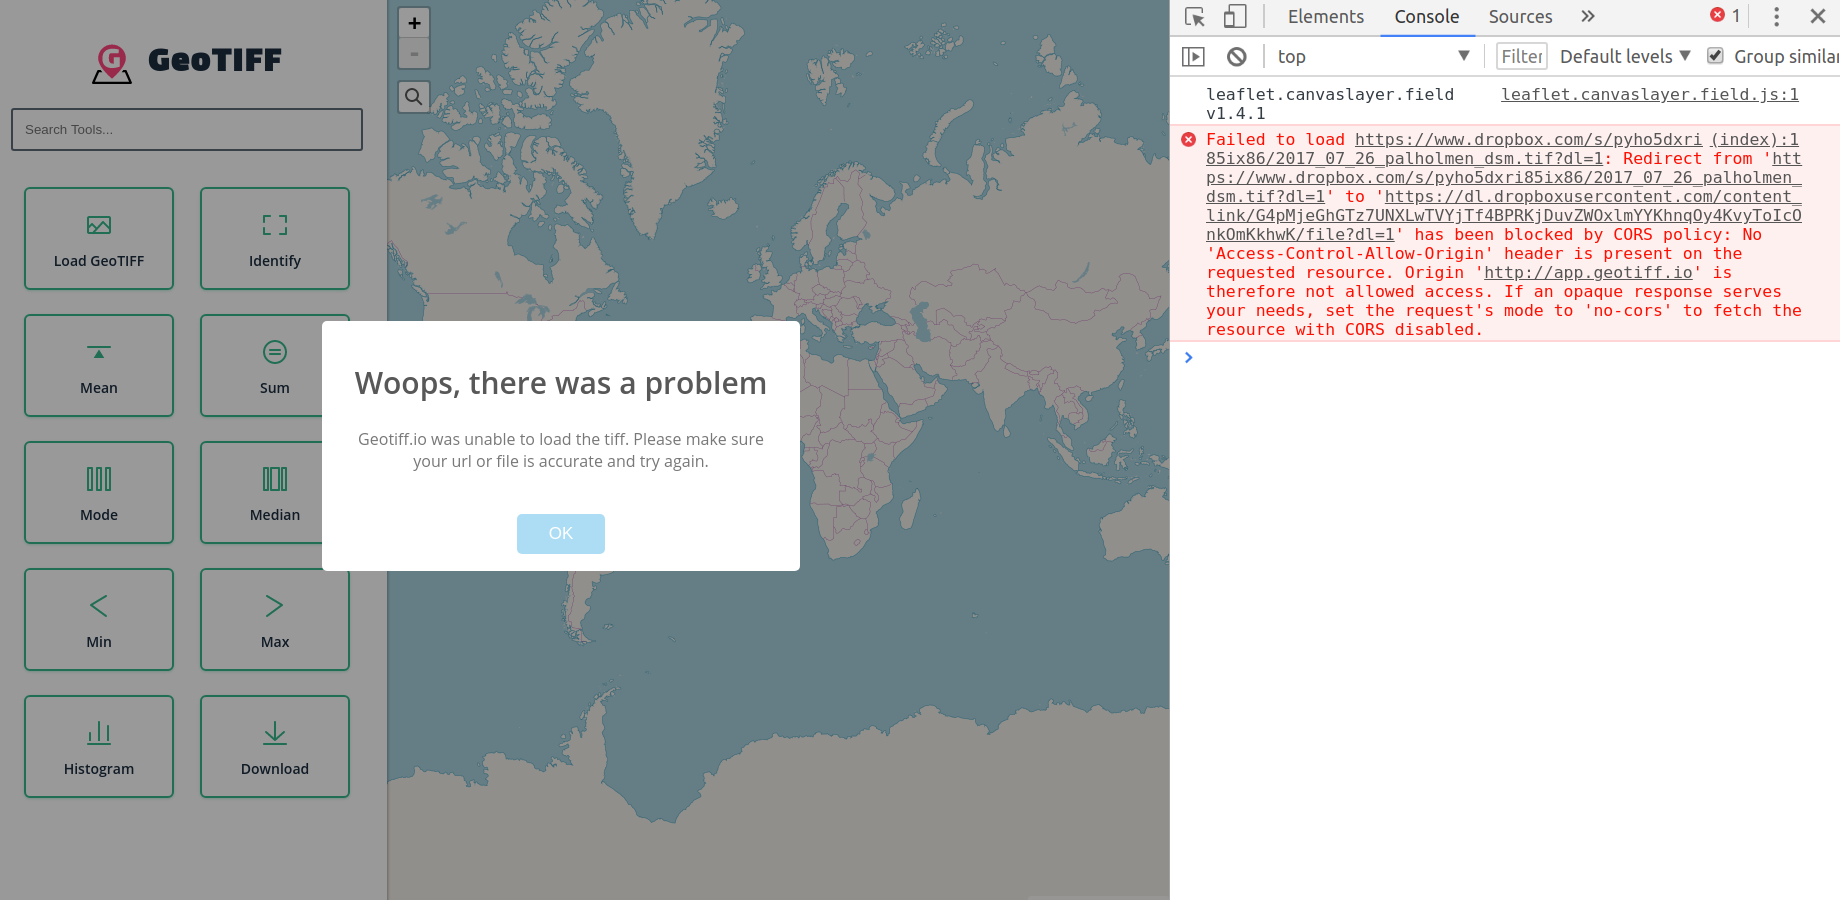Select the Min tool

(x=99, y=620)
